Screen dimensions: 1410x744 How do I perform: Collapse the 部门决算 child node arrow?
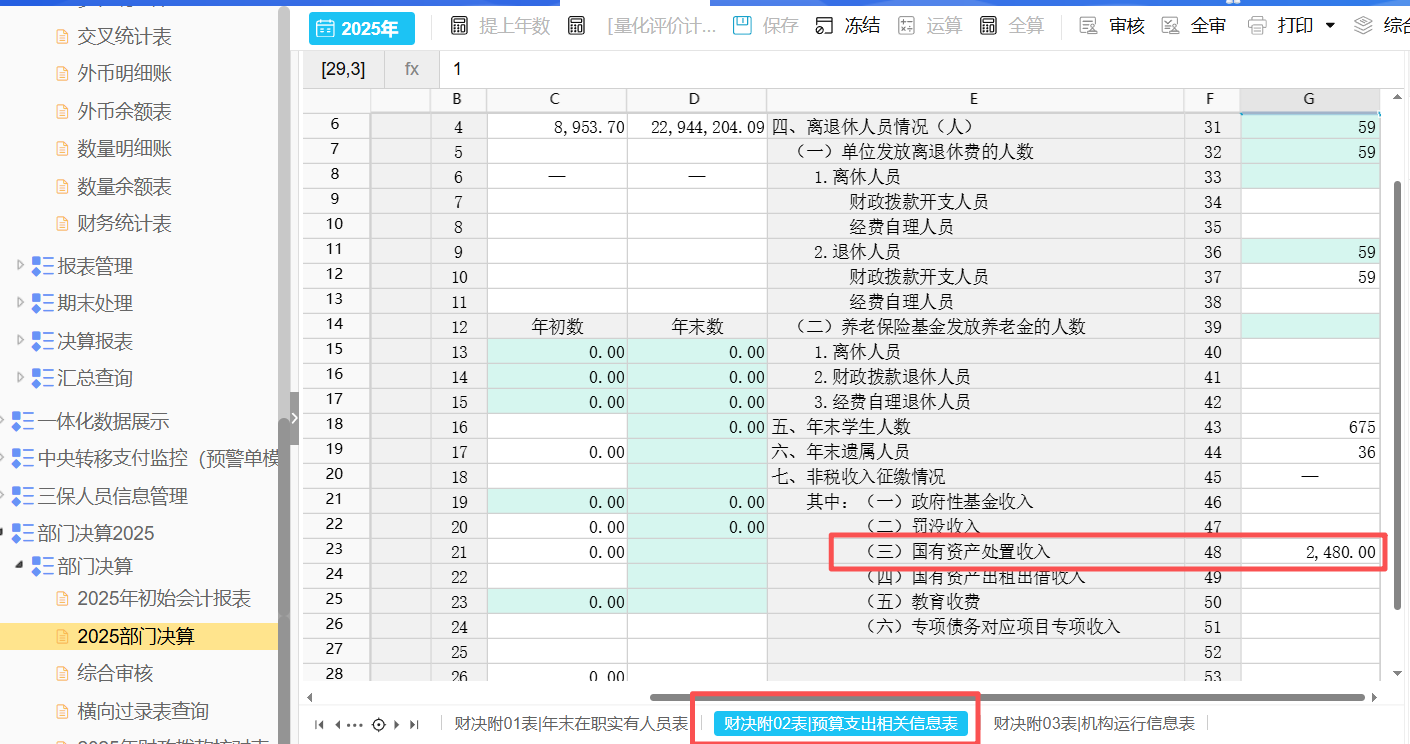point(20,566)
